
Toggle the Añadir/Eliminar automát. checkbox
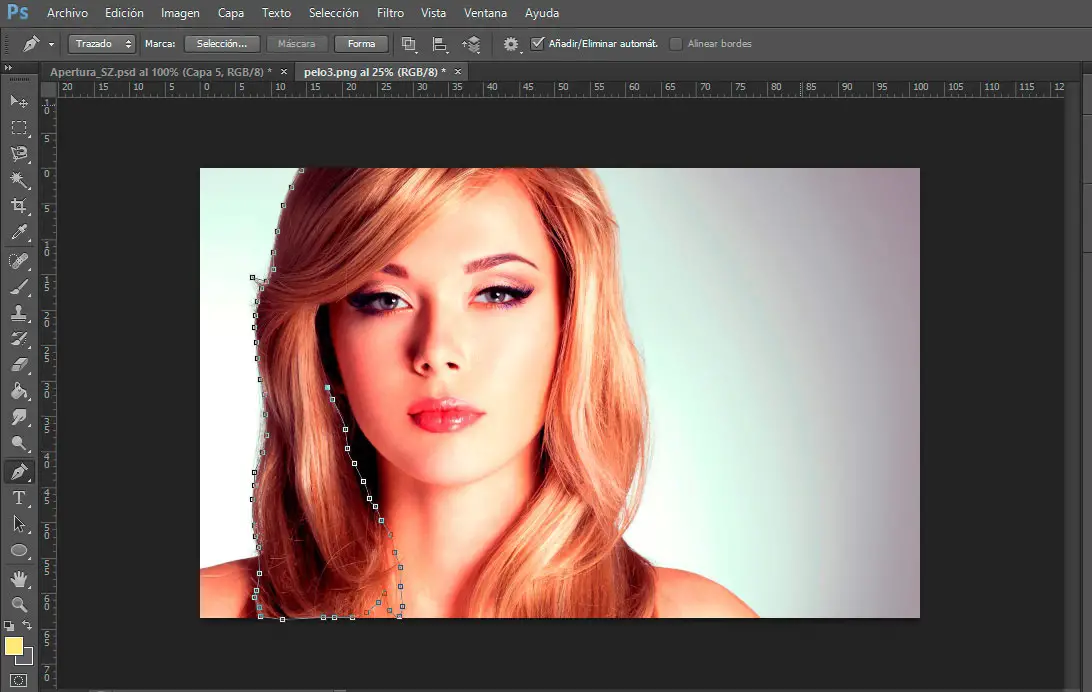click(538, 44)
